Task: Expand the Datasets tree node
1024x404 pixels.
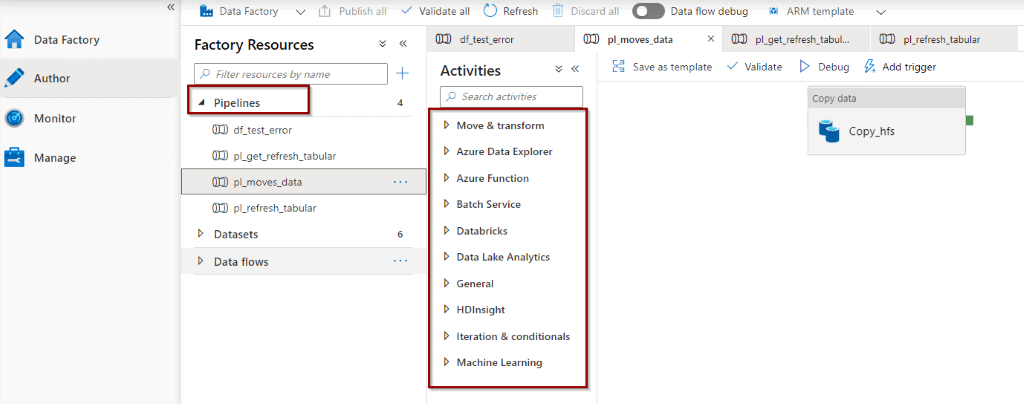Action: tap(201, 234)
